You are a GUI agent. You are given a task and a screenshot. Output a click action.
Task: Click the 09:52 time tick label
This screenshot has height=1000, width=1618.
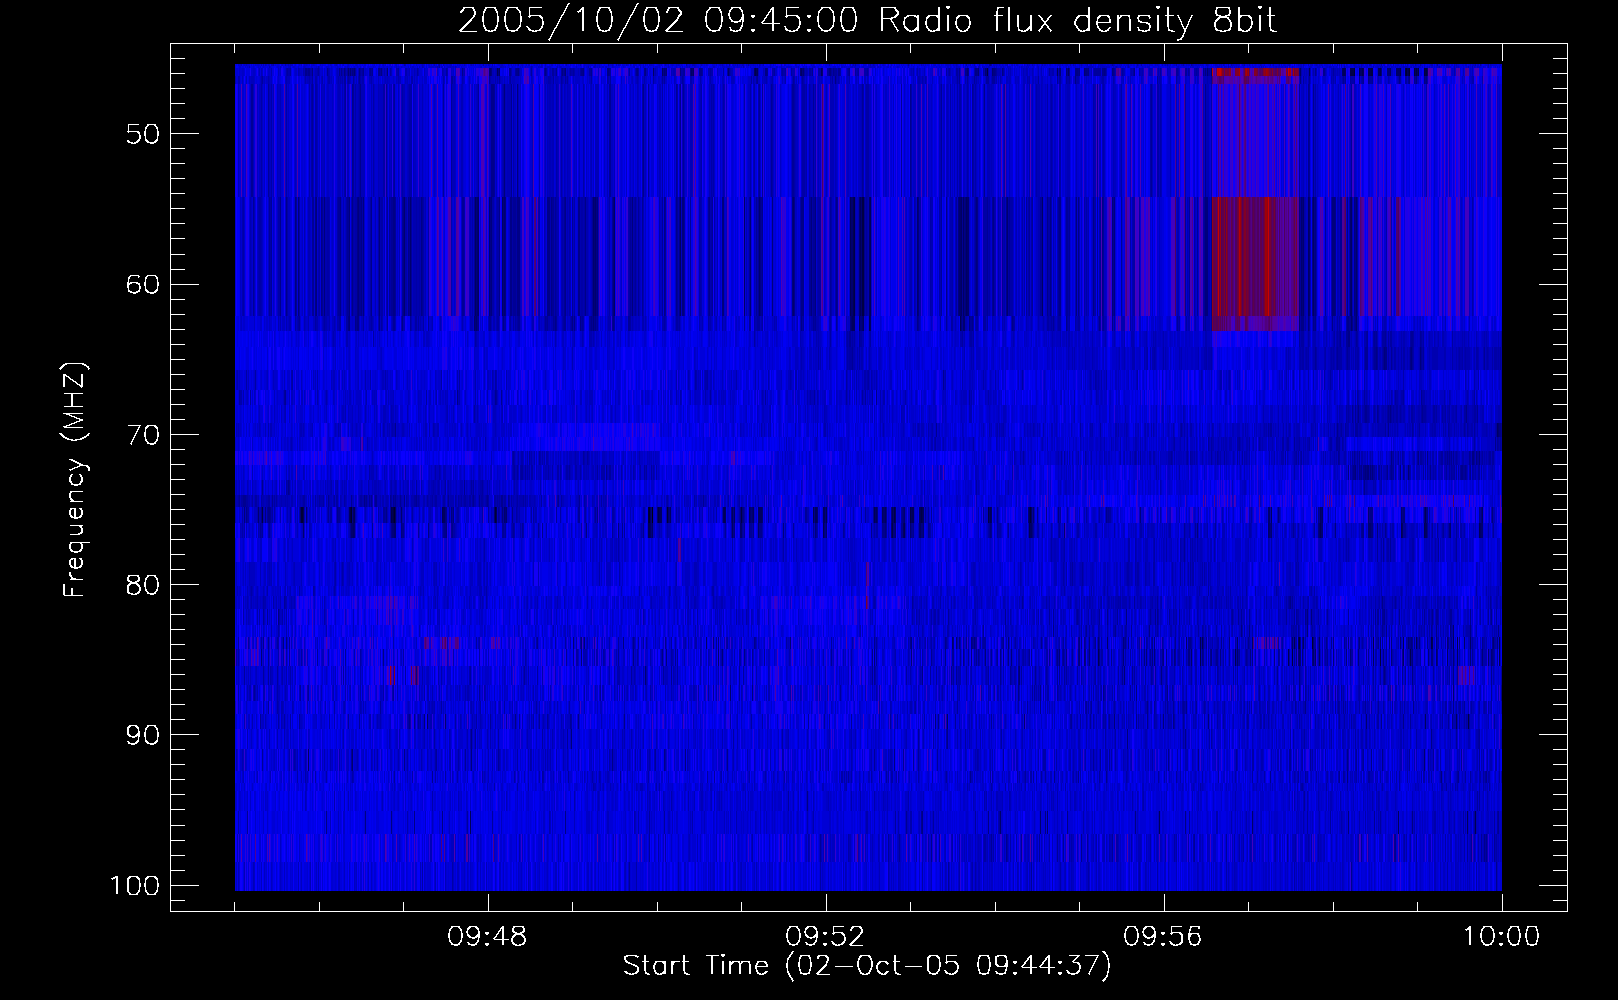point(826,938)
